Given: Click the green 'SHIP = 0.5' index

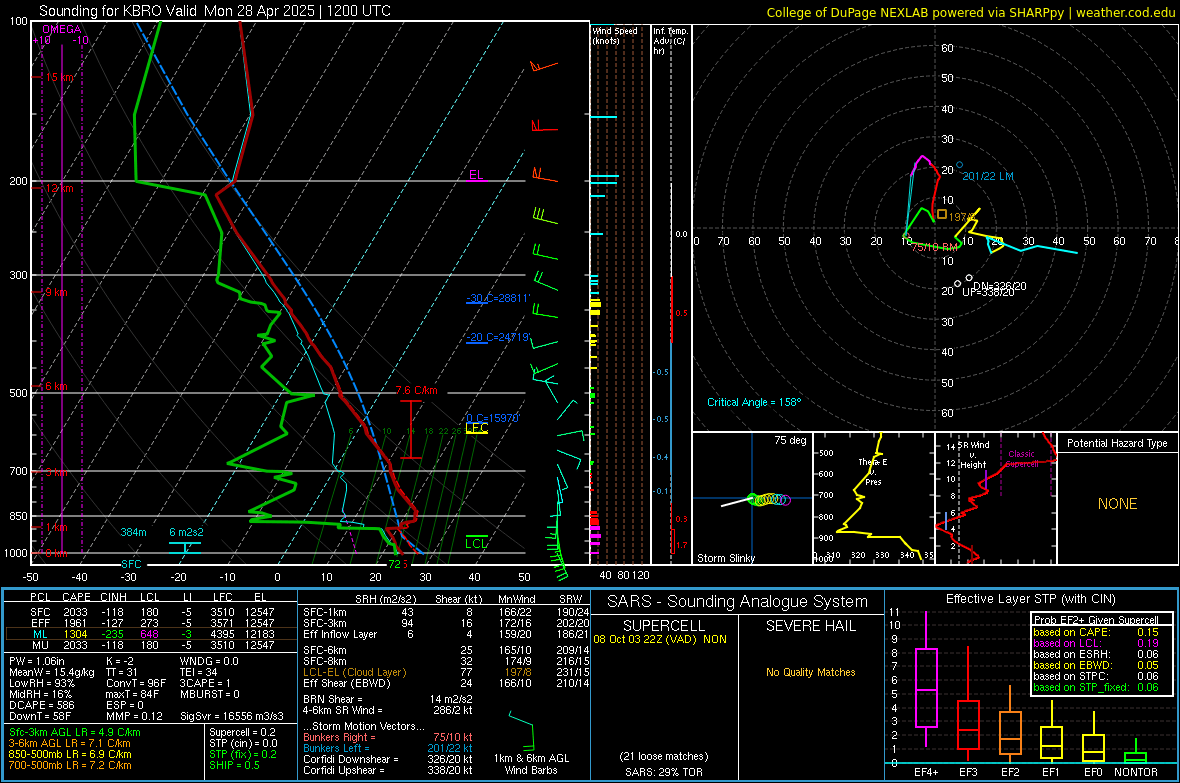Looking at the screenshot, I should click(234, 765).
